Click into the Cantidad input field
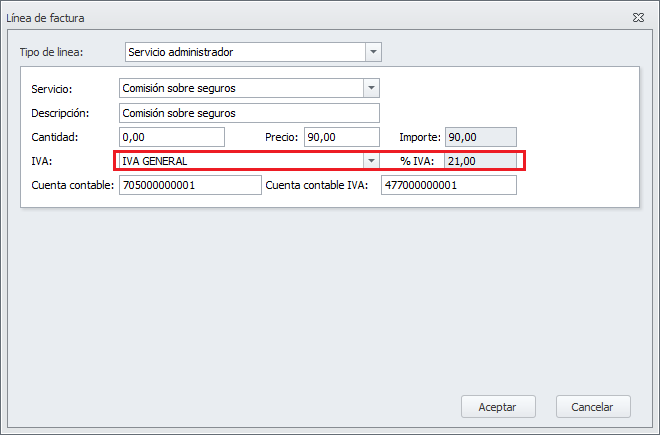 171,137
